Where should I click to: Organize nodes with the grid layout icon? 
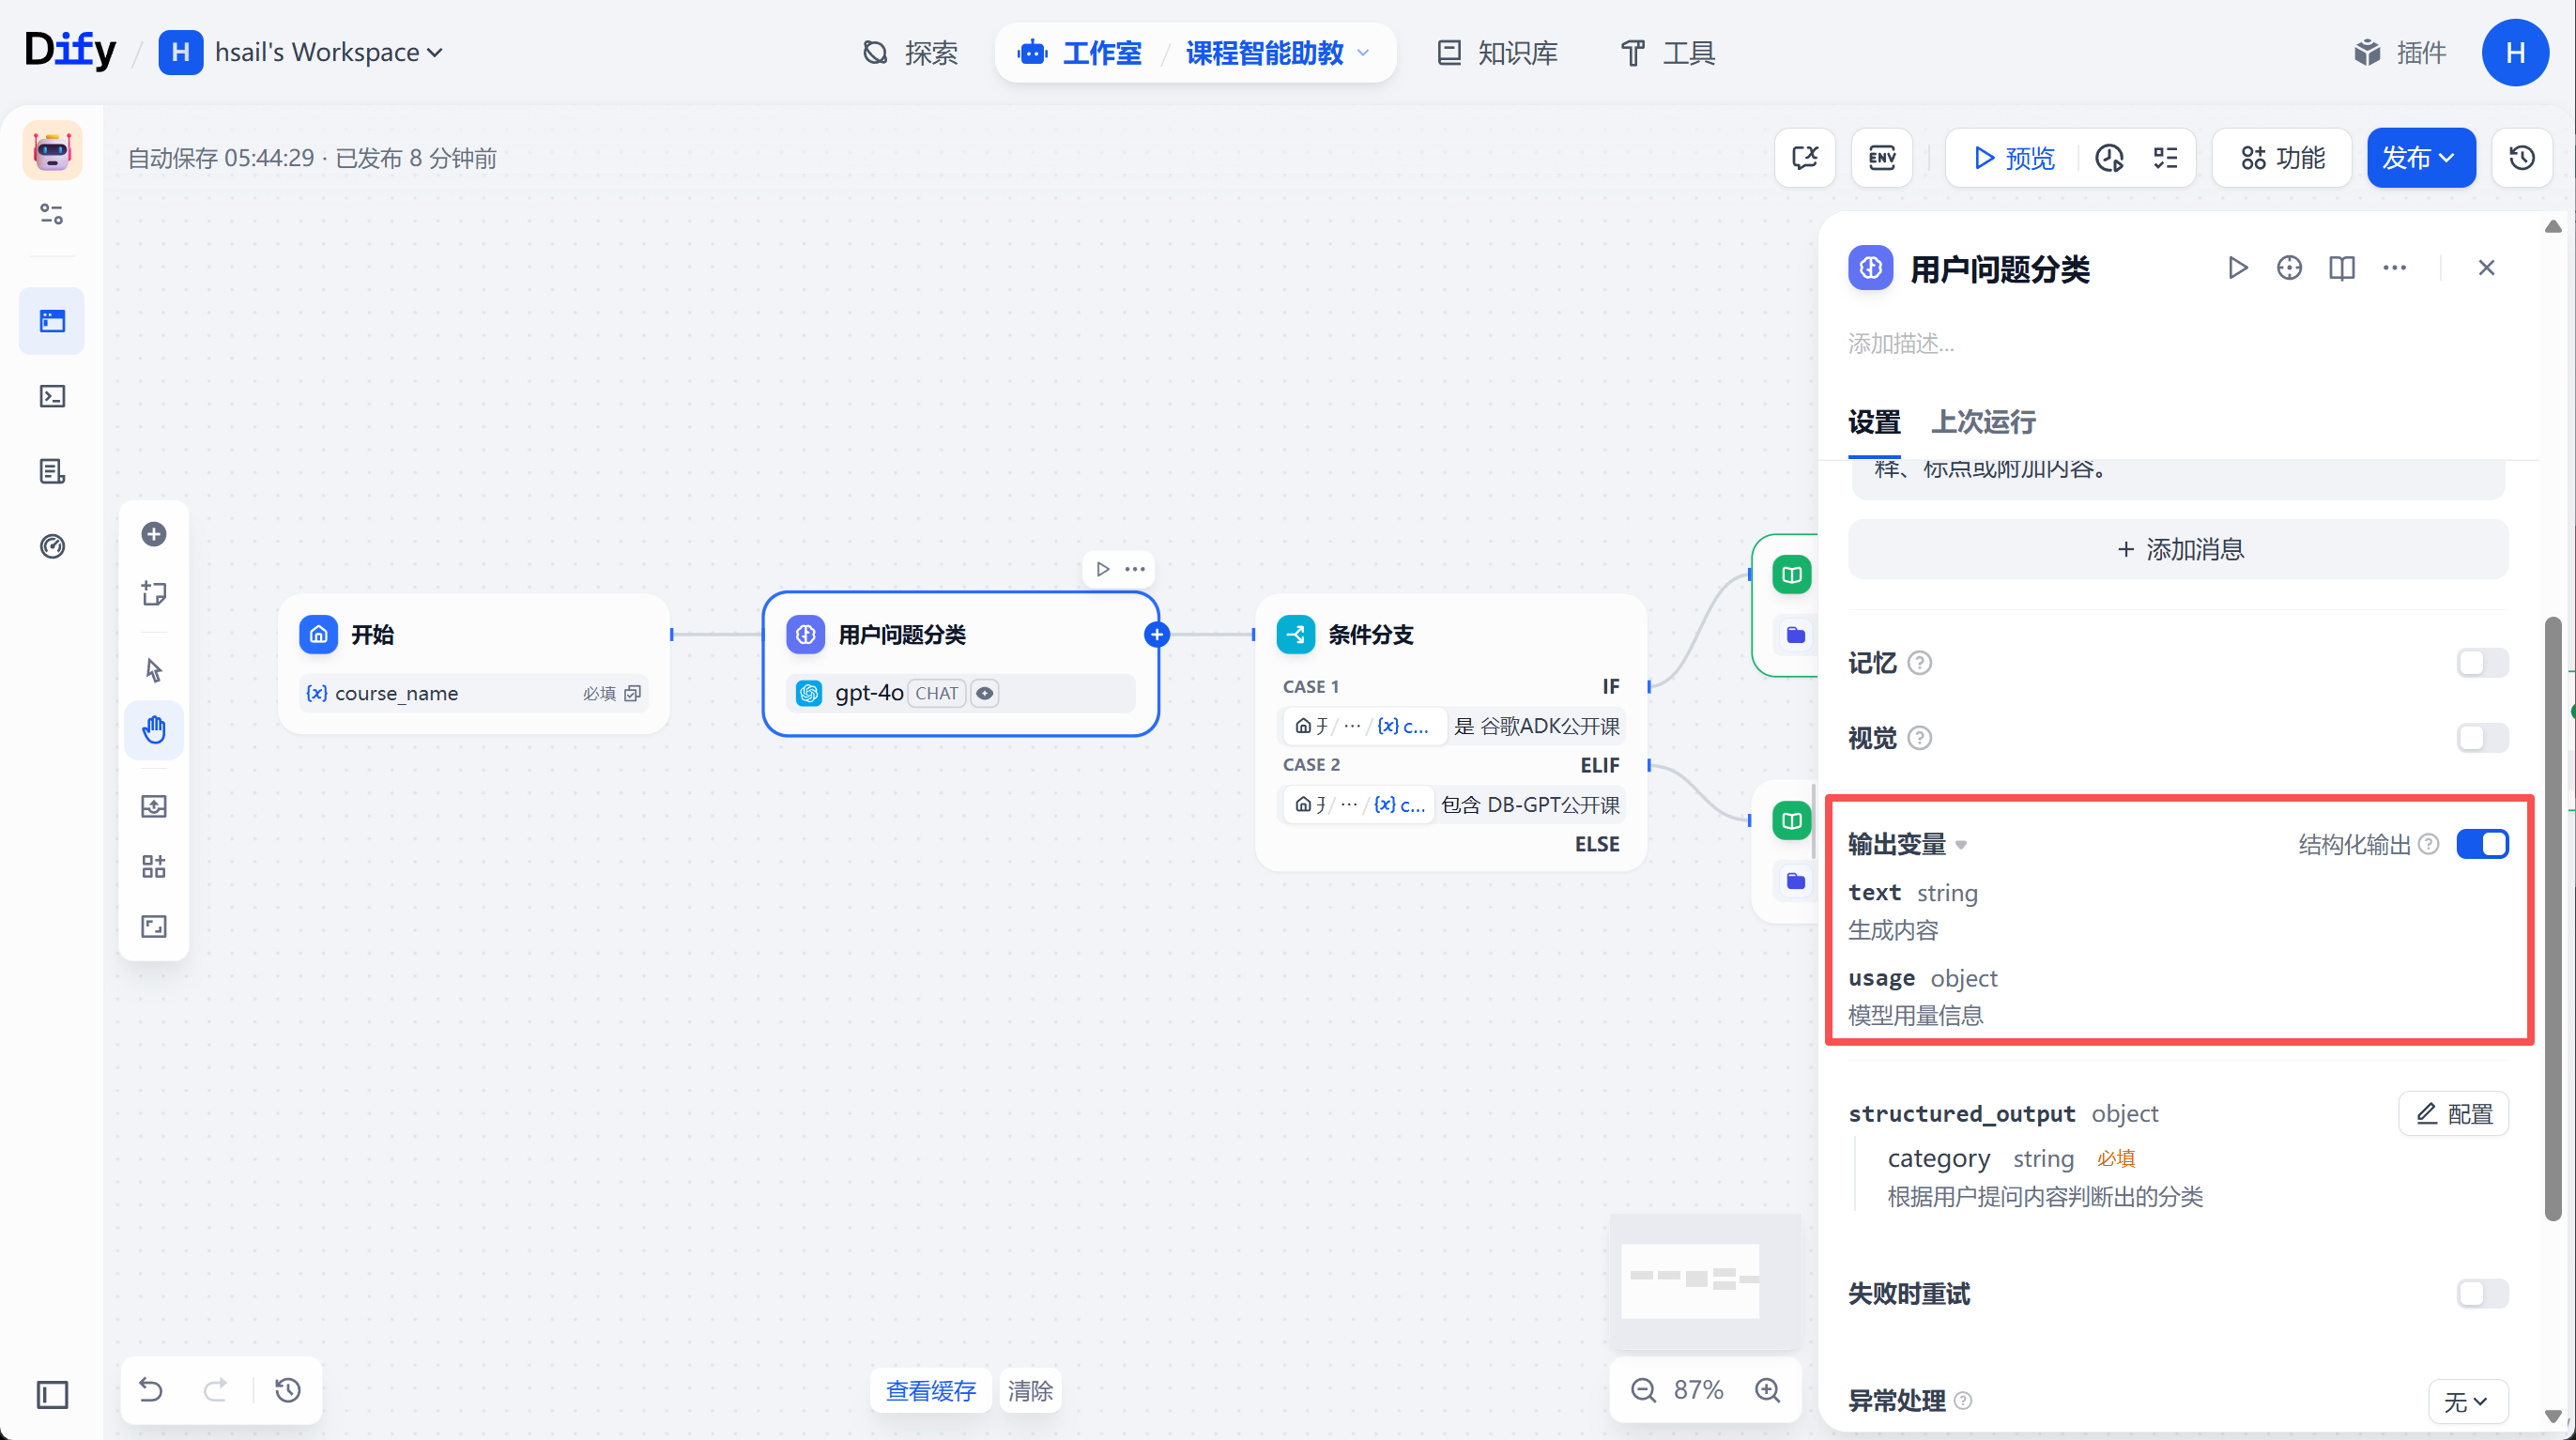[154, 866]
